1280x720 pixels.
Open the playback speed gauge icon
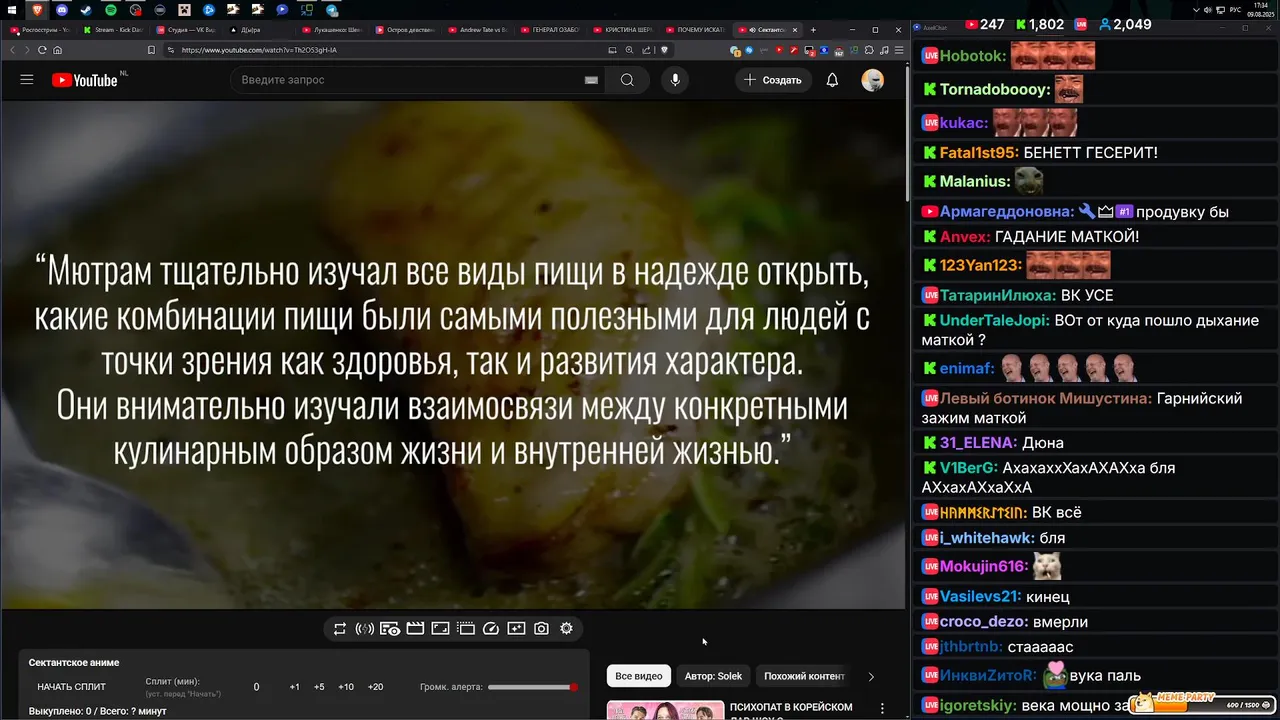491,629
